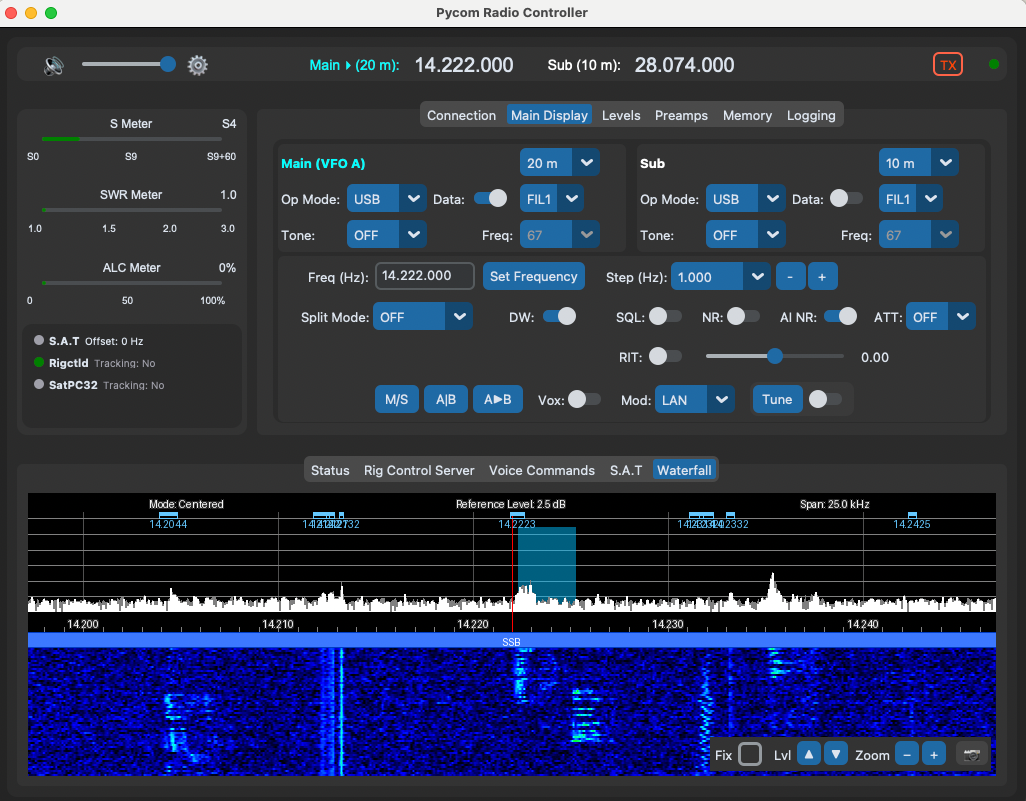Screen dimensions: 1026x801
Task: Click the A|B VFO button
Action: click(x=446, y=400)
